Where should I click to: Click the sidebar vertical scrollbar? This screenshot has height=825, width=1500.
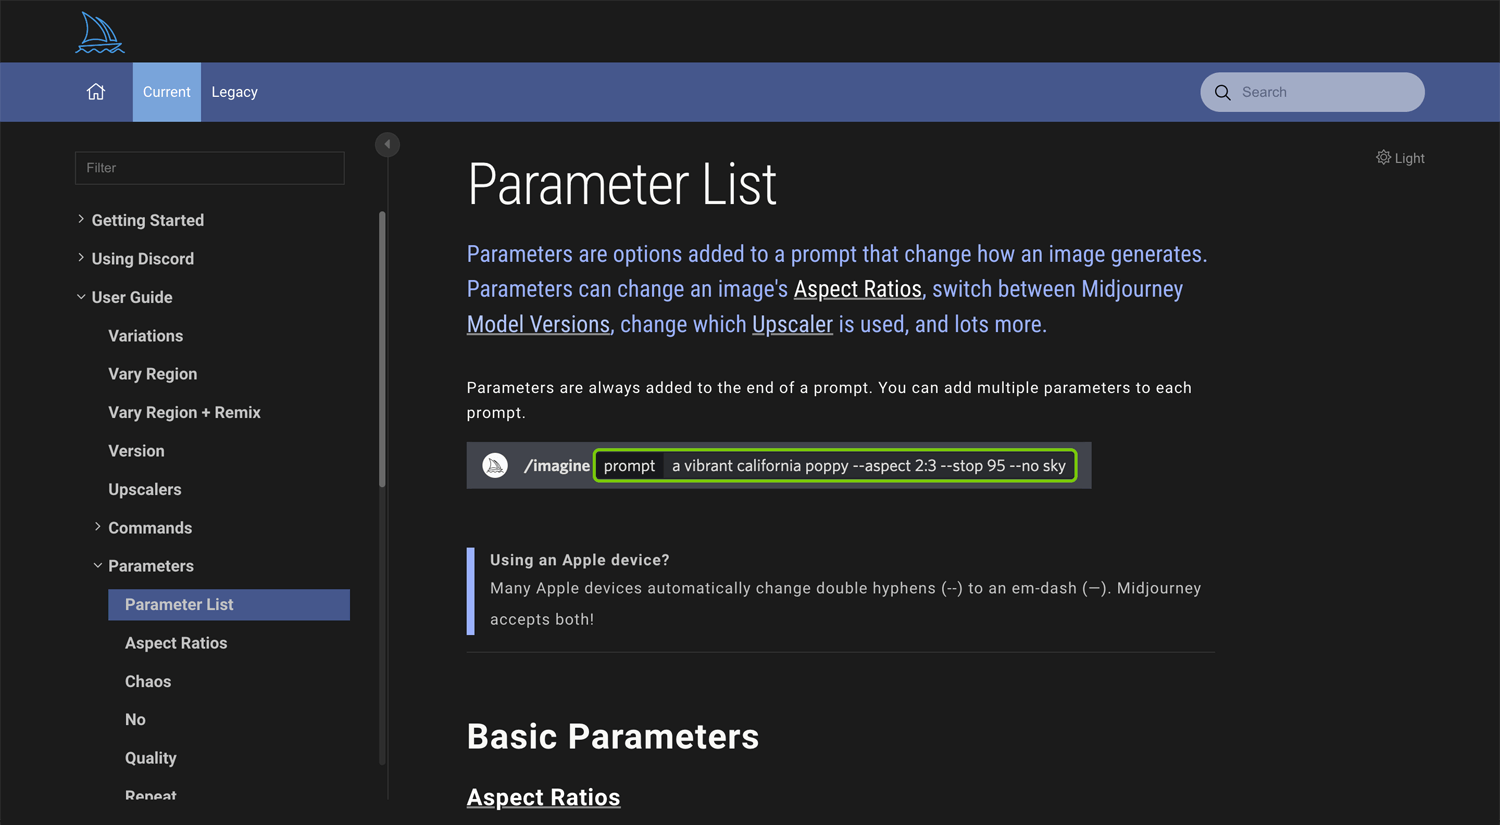[x=382, y=350]
